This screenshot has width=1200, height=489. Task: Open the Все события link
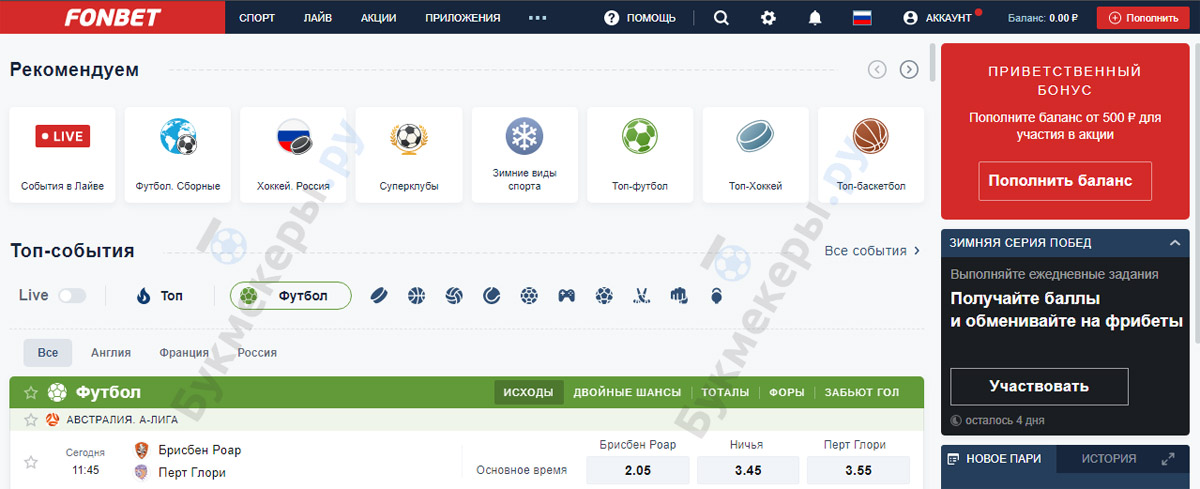pyautogui.click(x=872, y=251)
